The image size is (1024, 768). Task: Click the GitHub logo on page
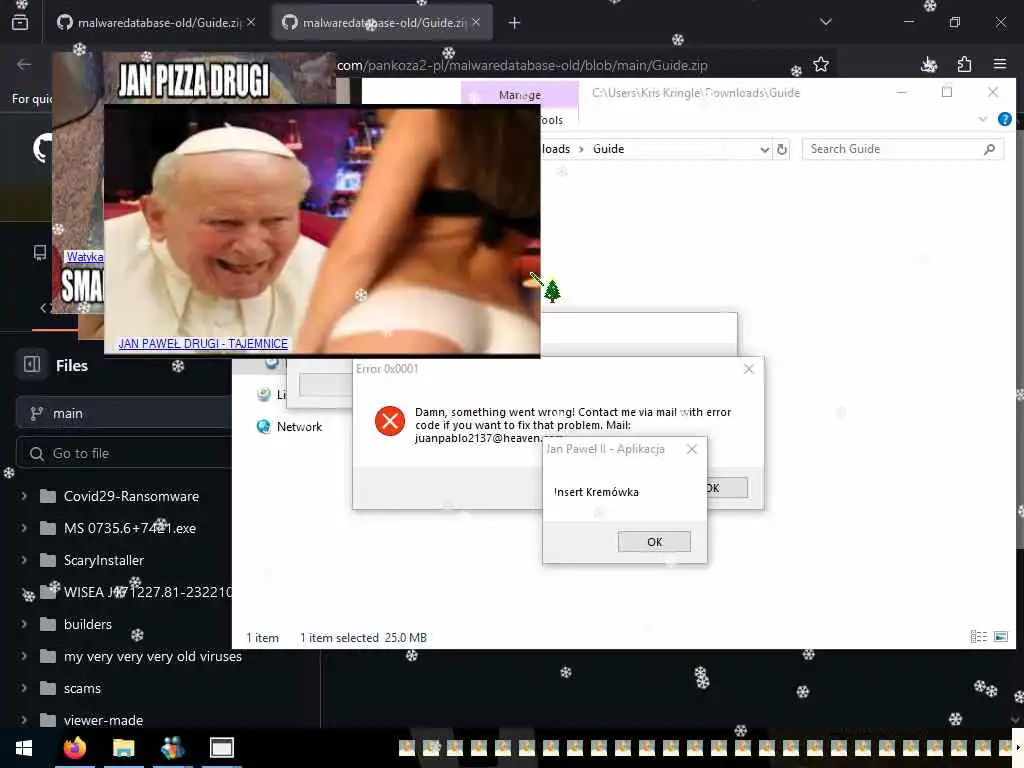pyautogui.click(x=42, y=148)
